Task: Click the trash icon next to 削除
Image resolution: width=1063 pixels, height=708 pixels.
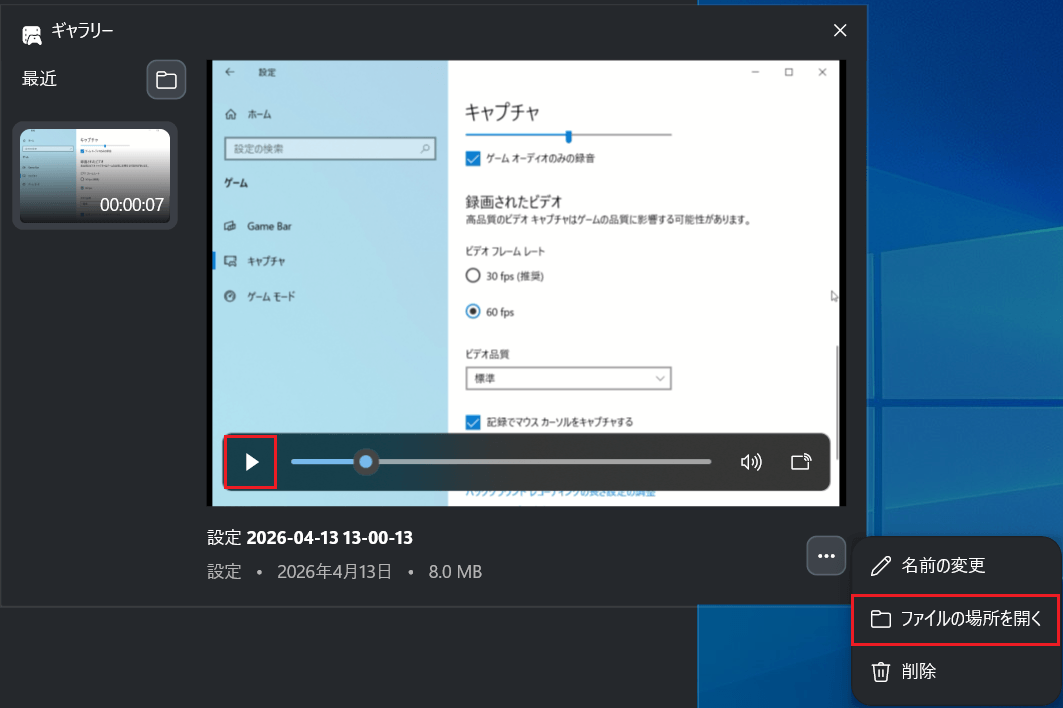Action: [x=883, y=671]
